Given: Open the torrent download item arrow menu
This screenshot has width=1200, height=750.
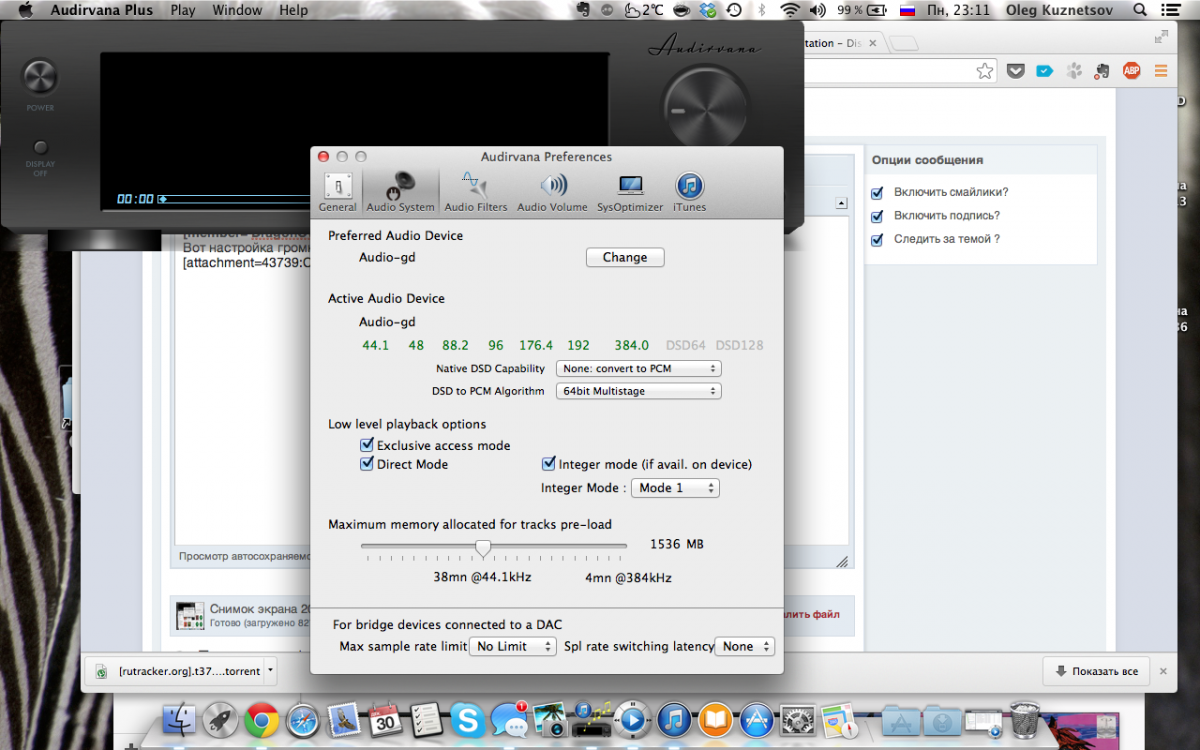Looking at the screenshot, I should pyautogui.click(x=271, y=671).
